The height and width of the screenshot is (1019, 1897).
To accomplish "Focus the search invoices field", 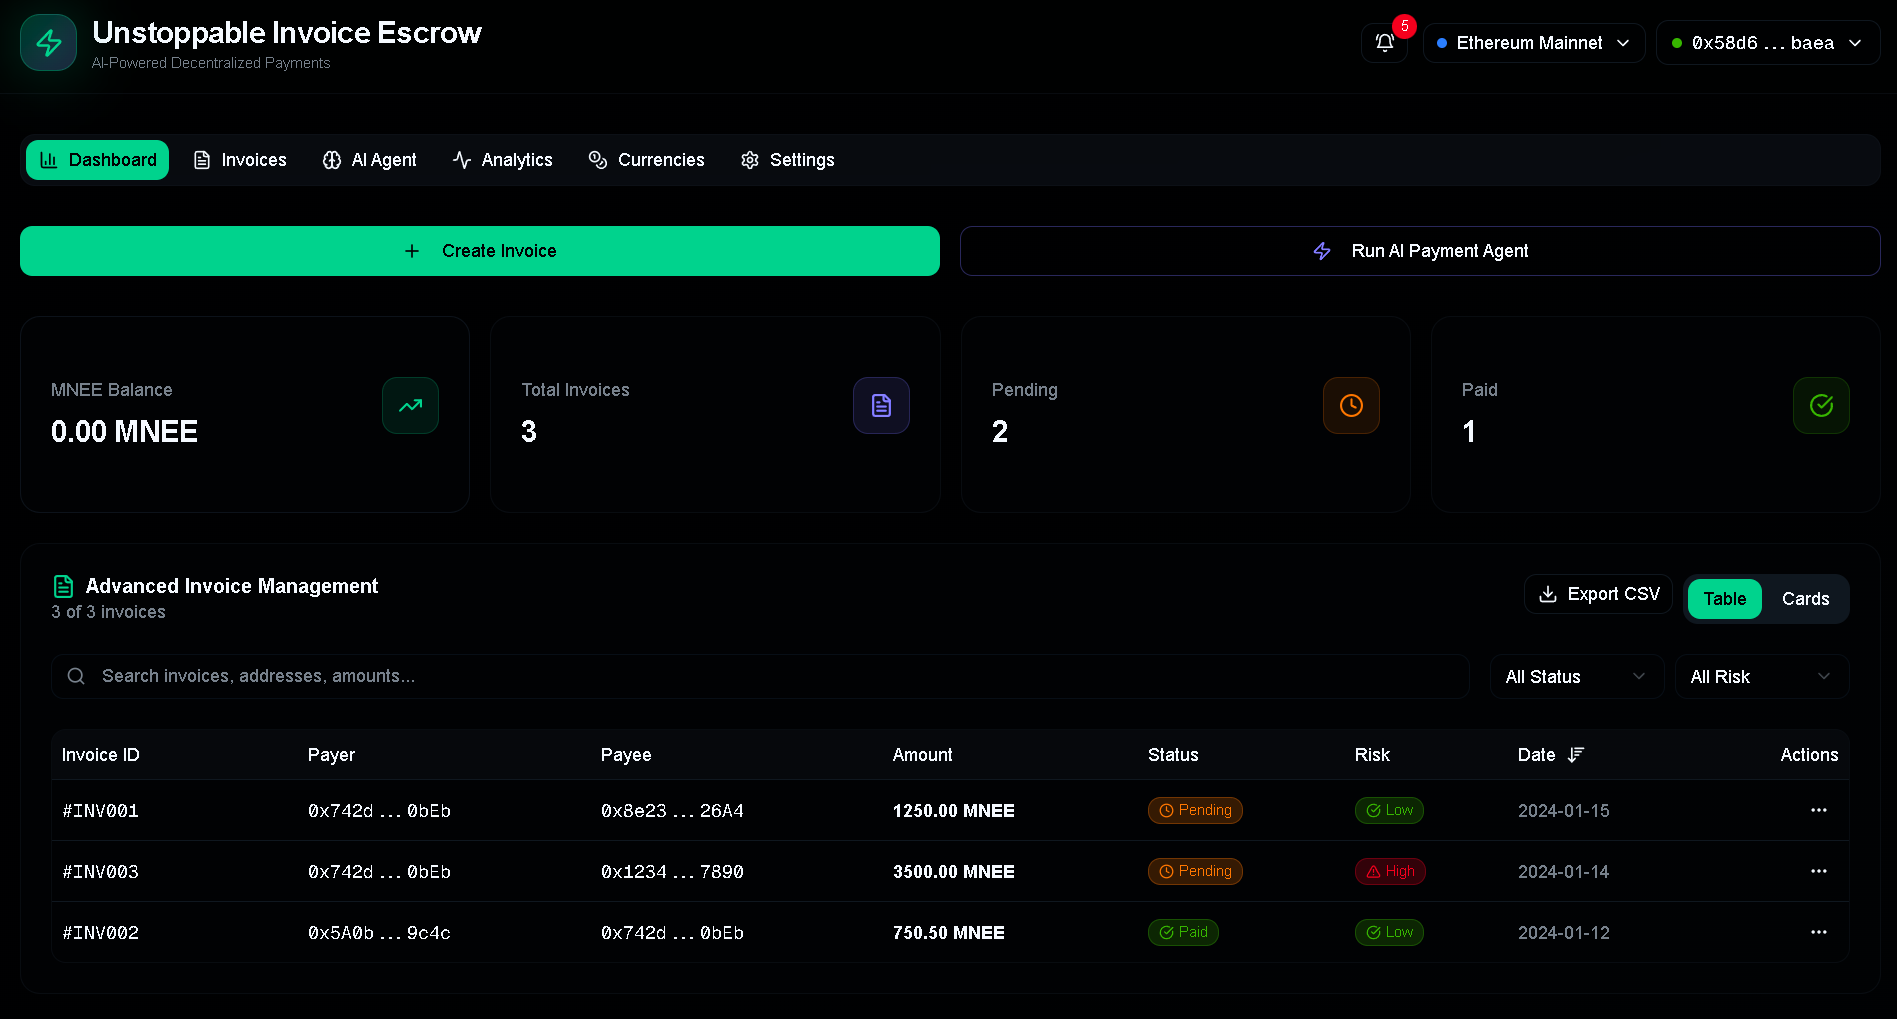I will coord(760,677).
